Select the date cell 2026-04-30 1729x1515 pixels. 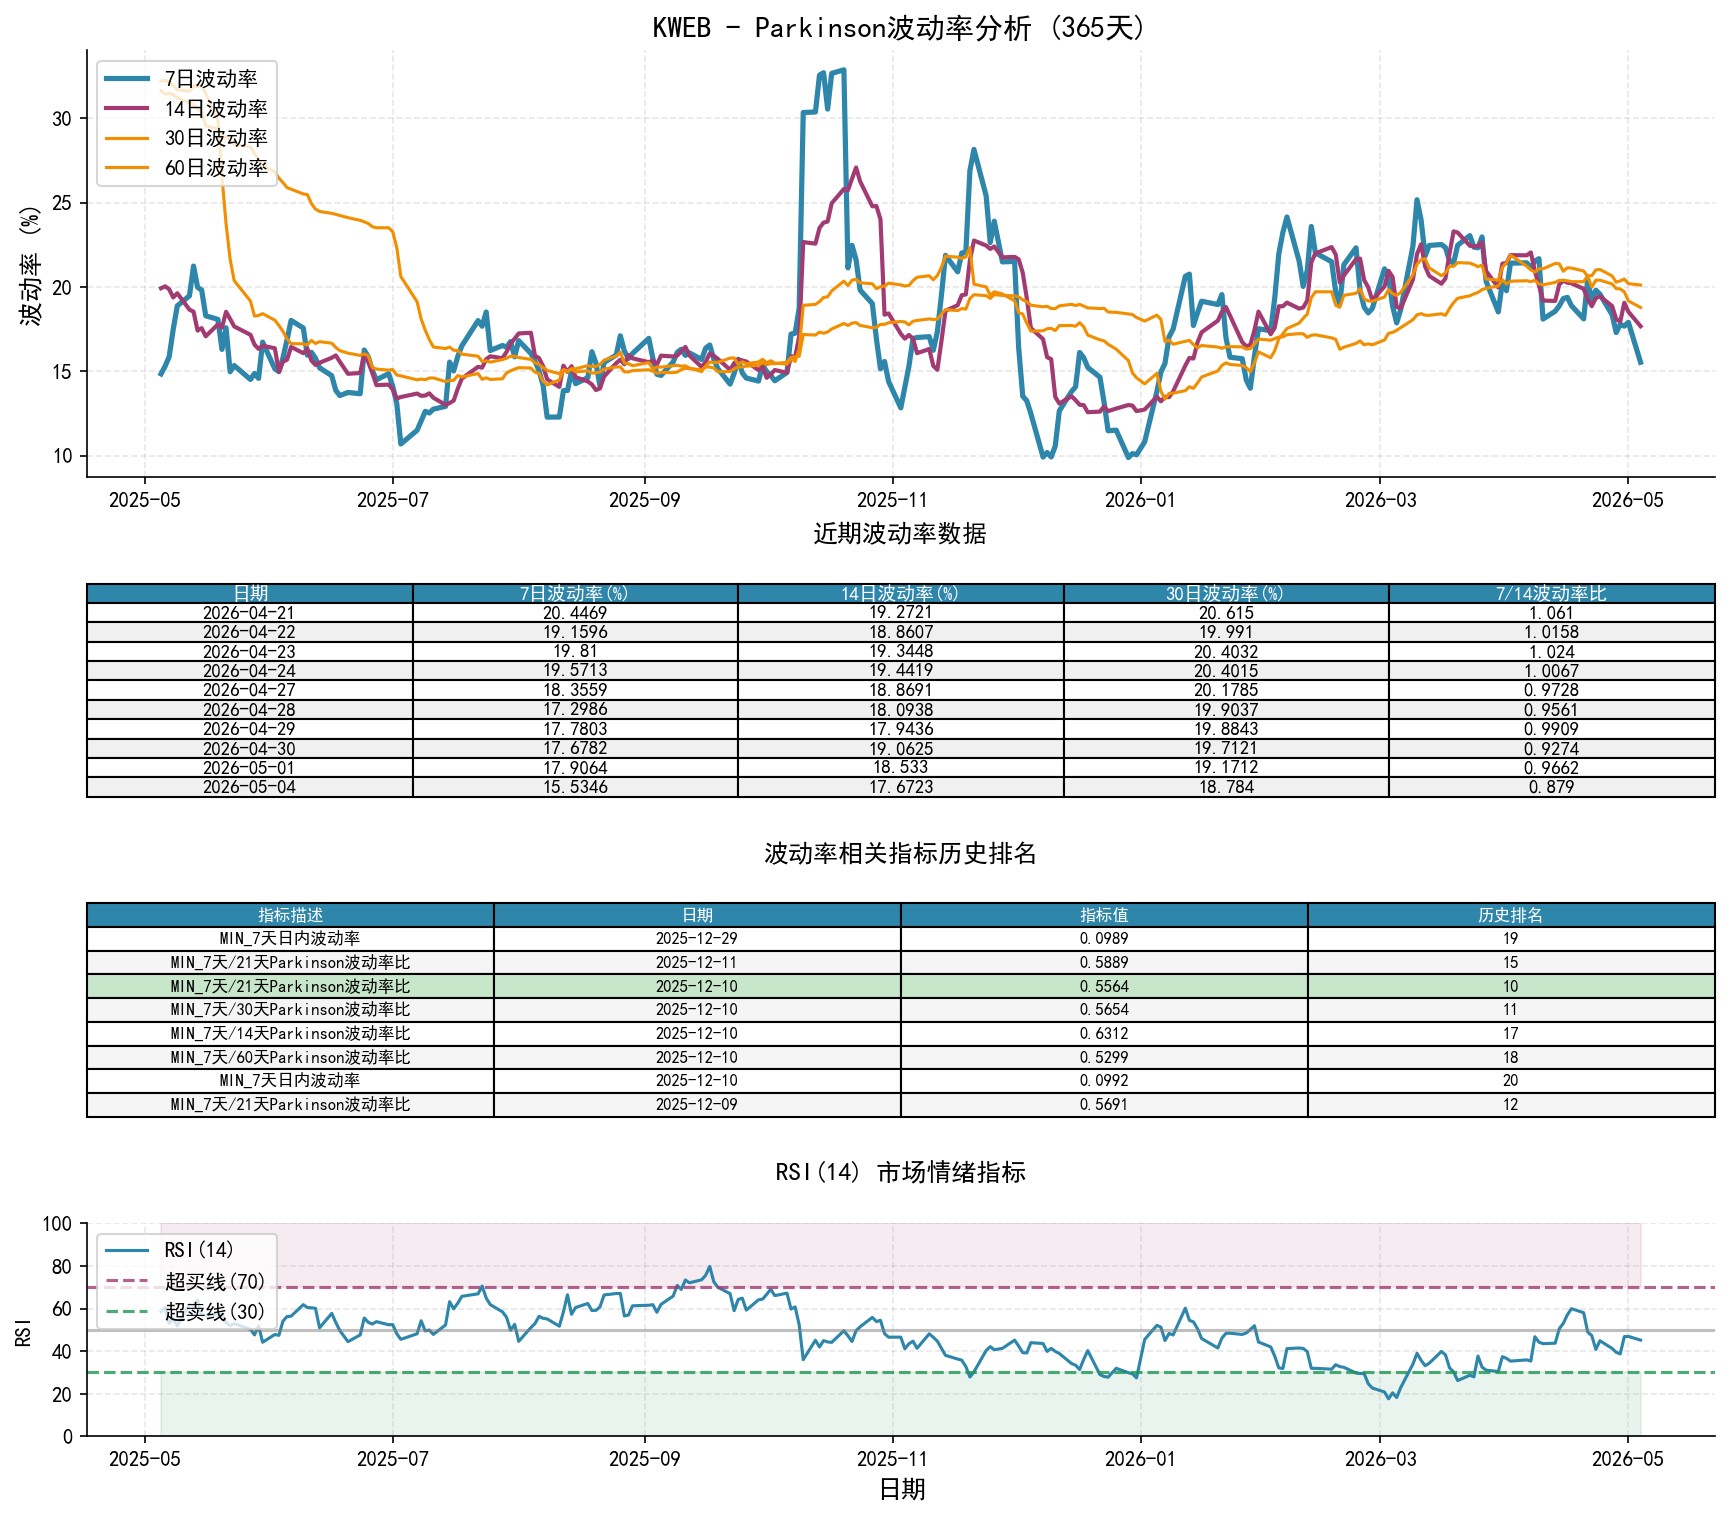pyautogui.click(x=249, y=748)
